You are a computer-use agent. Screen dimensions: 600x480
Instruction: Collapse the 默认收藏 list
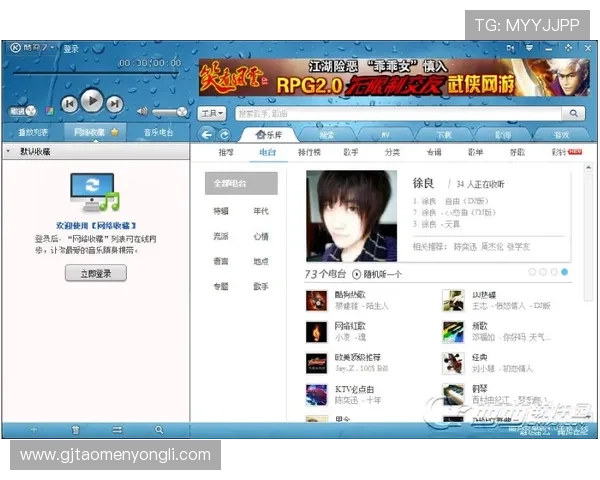tap(8, 152)
